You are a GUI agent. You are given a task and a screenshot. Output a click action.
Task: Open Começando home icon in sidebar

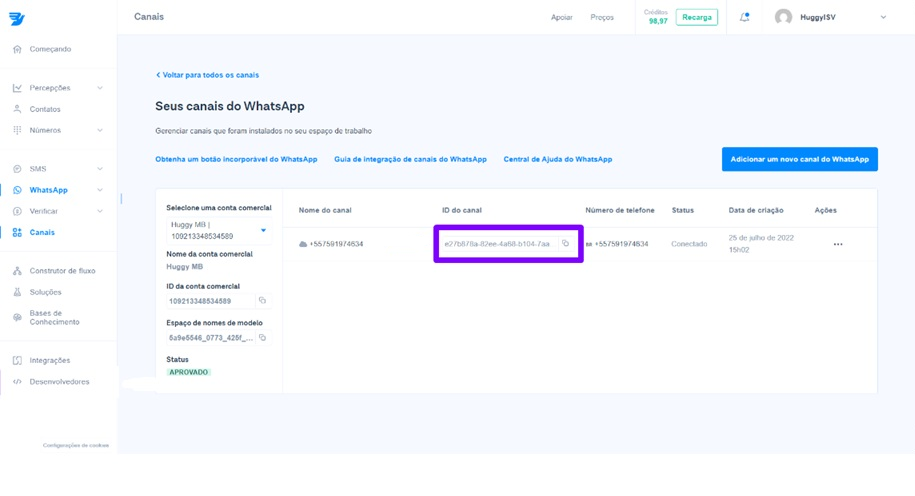point(17,49)
